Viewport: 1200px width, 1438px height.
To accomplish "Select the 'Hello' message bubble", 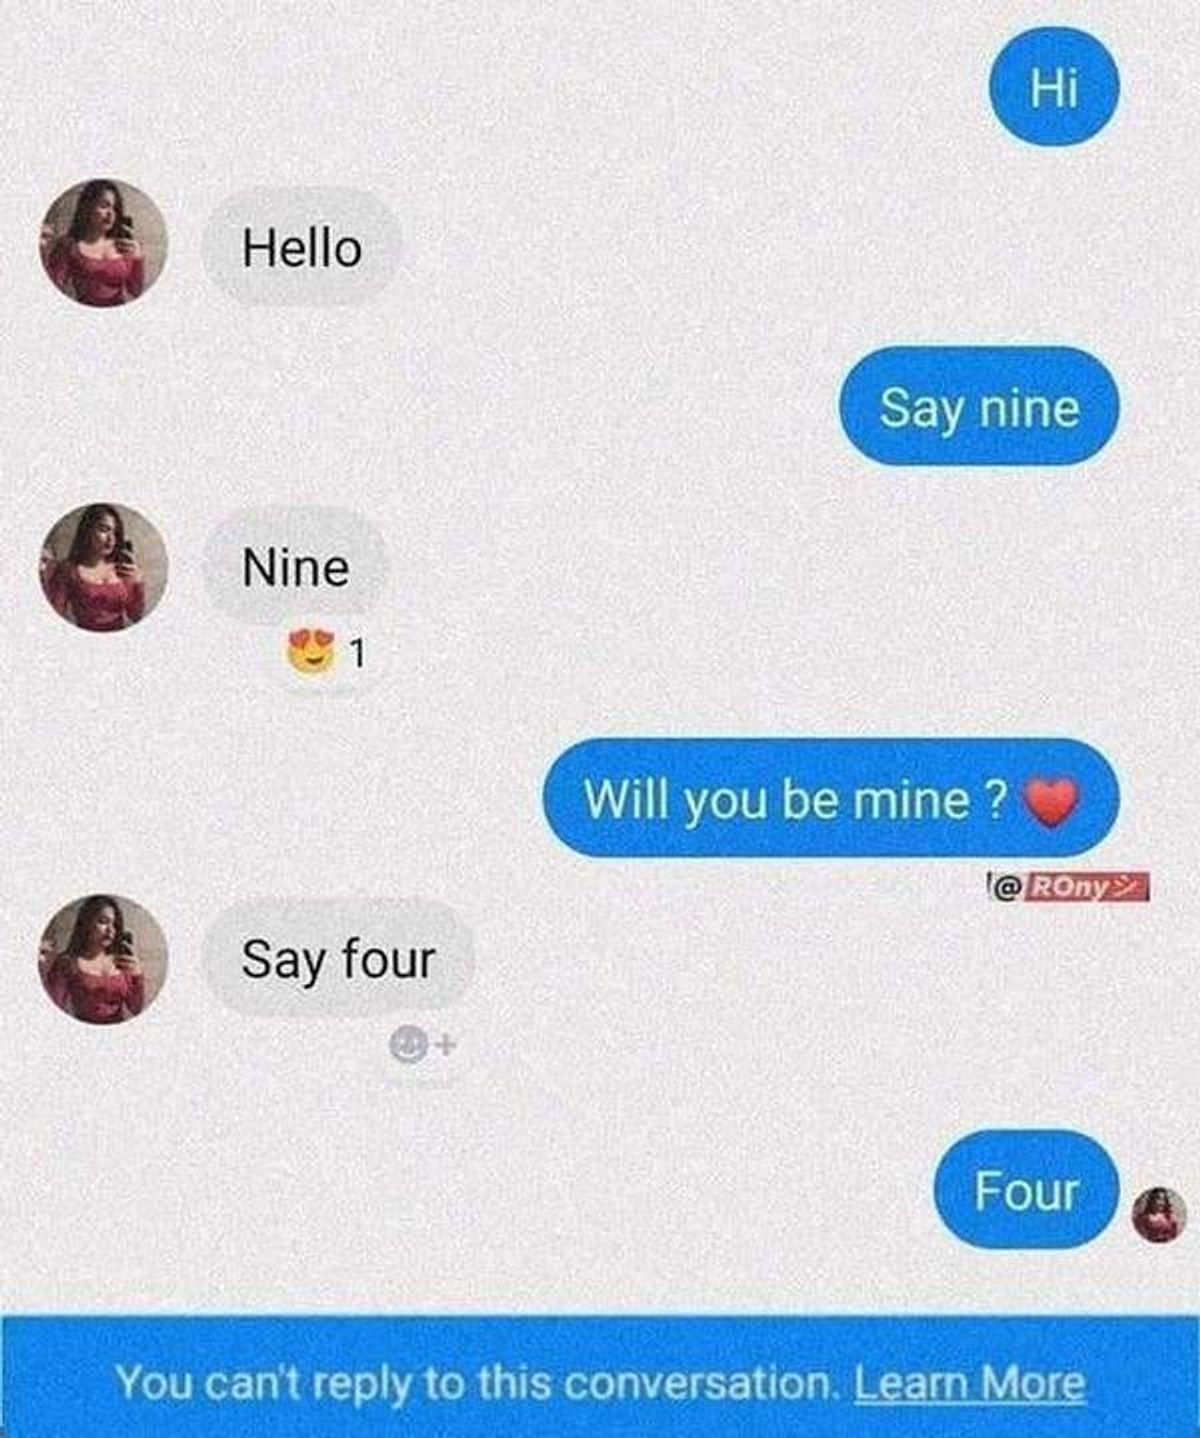I will 302,247.
